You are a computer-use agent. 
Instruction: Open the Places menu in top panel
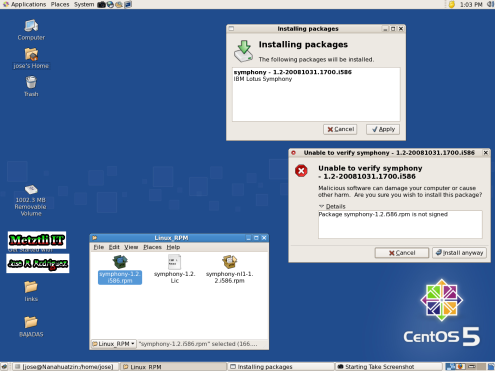tap(60, 4)
